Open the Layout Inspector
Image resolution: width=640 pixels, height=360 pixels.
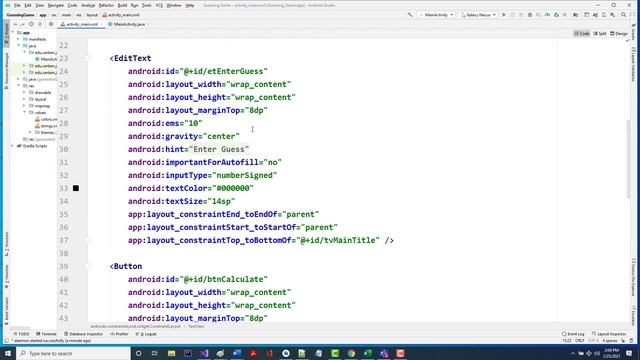tap(609, 334)
